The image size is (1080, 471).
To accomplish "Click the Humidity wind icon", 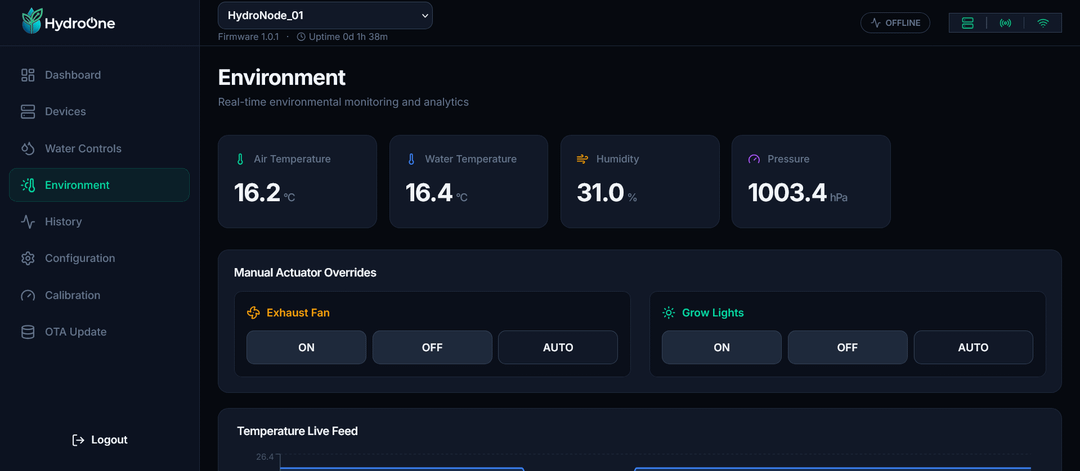I will click(x=582, y=159).
